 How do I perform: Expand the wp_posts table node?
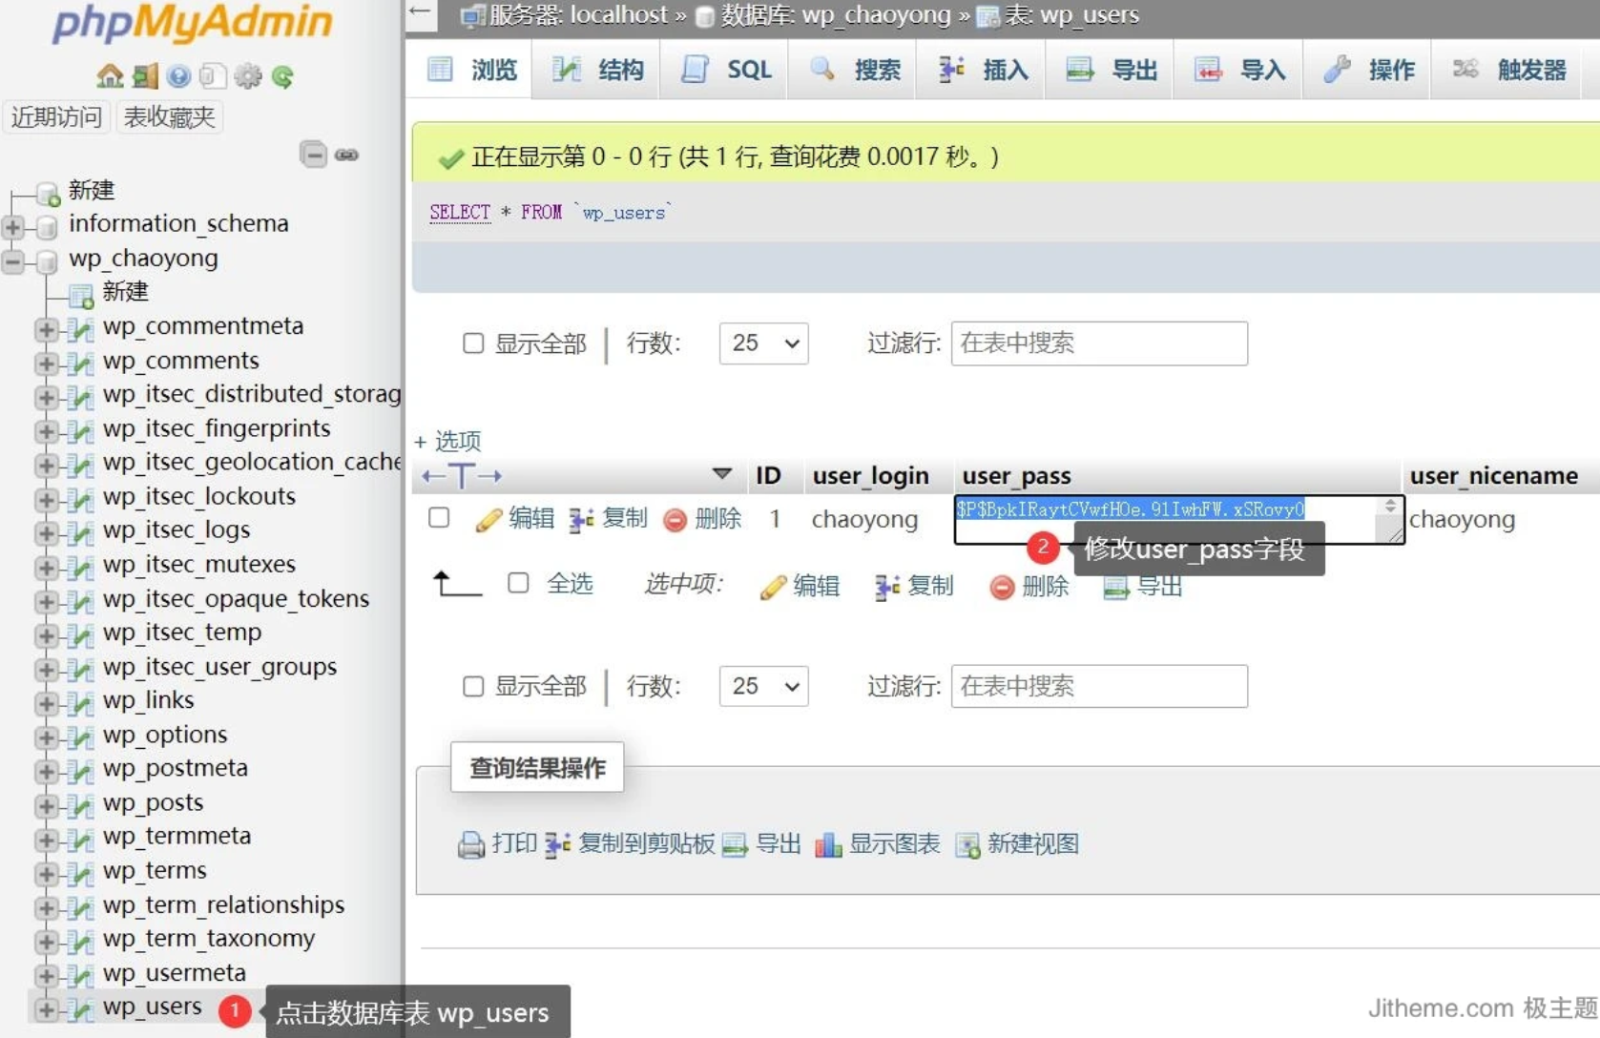click(x=46, y=805)
